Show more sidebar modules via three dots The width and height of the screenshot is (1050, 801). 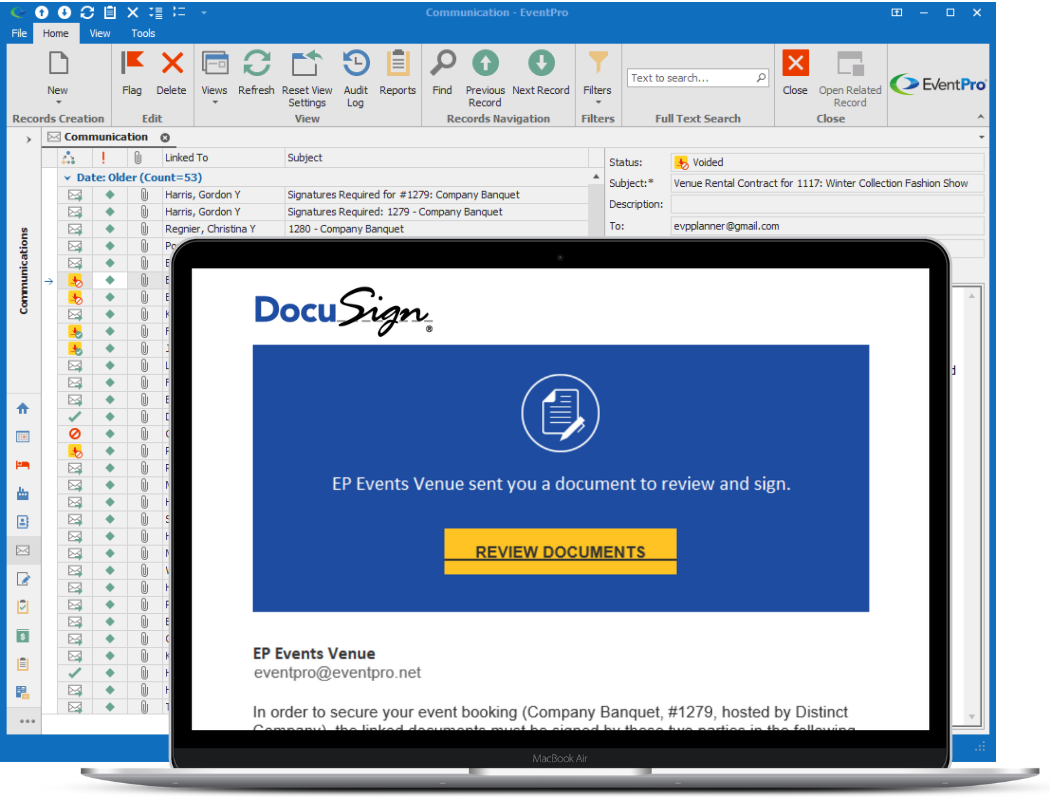(27, 721)
